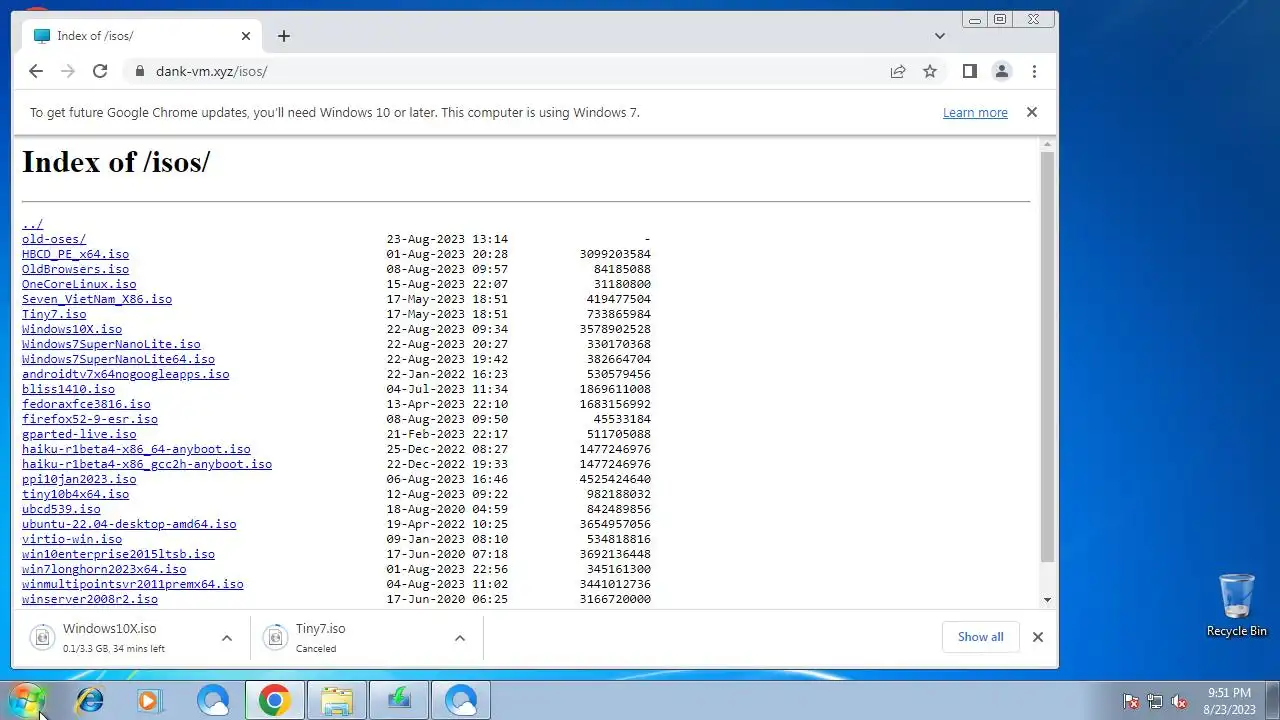Download OldBrowsers.iso

coord(76,269)
